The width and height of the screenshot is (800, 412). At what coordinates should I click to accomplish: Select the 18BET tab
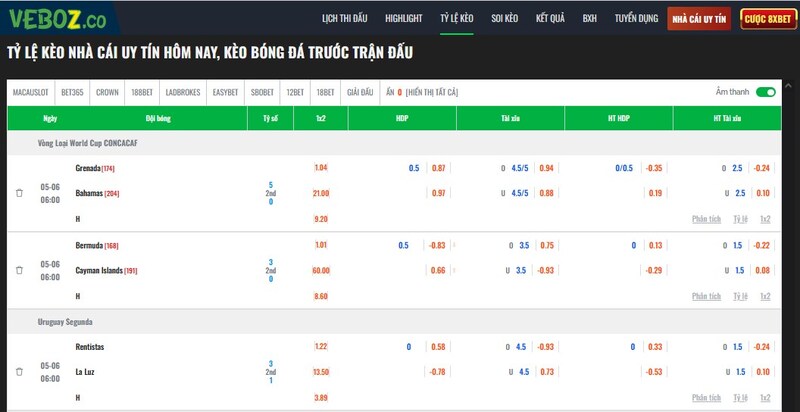[x=325, y=92]
